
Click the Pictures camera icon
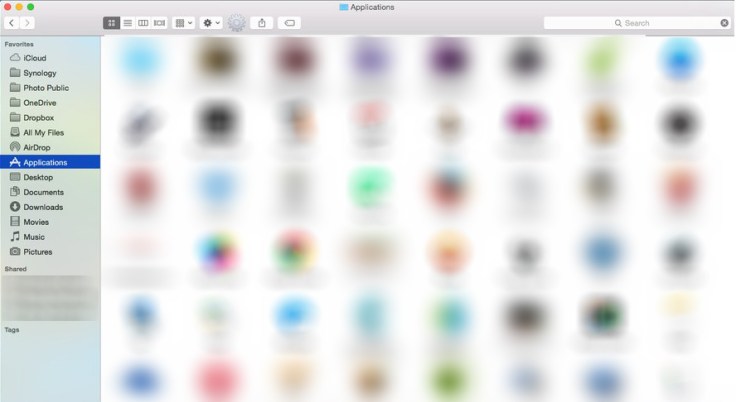(15, 251)
